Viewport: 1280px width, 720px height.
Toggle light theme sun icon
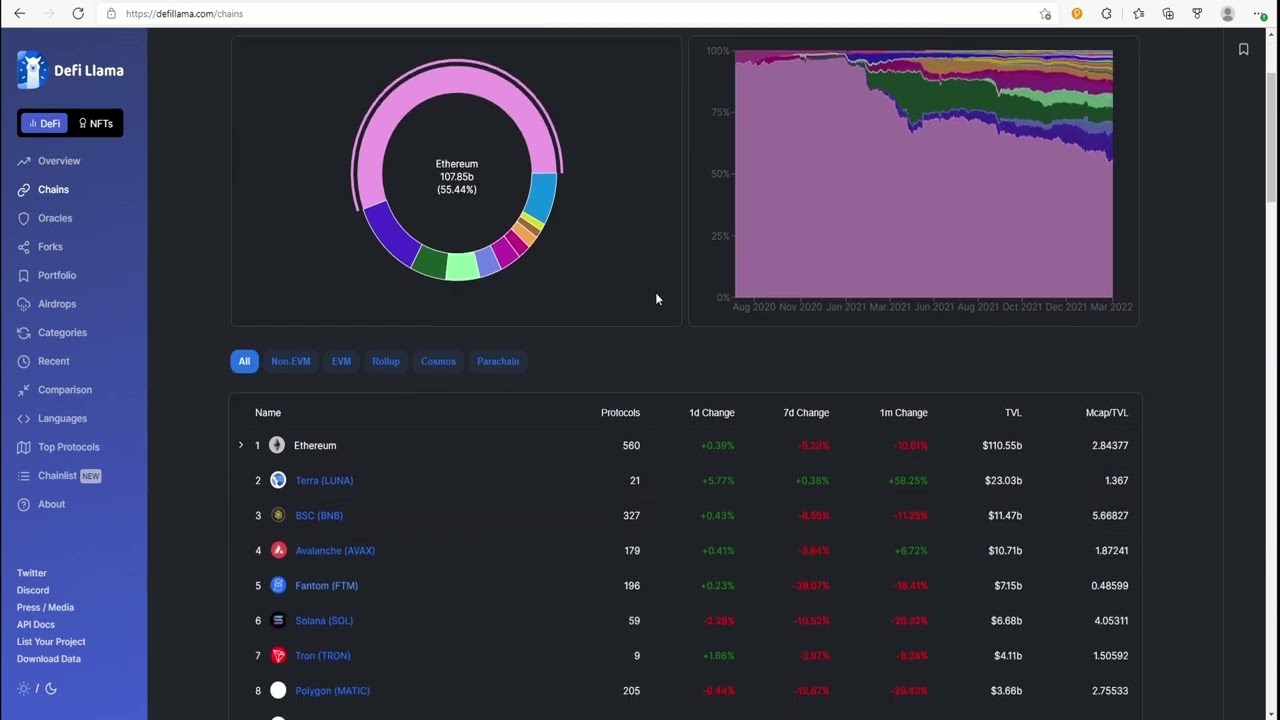coord(24,688)
